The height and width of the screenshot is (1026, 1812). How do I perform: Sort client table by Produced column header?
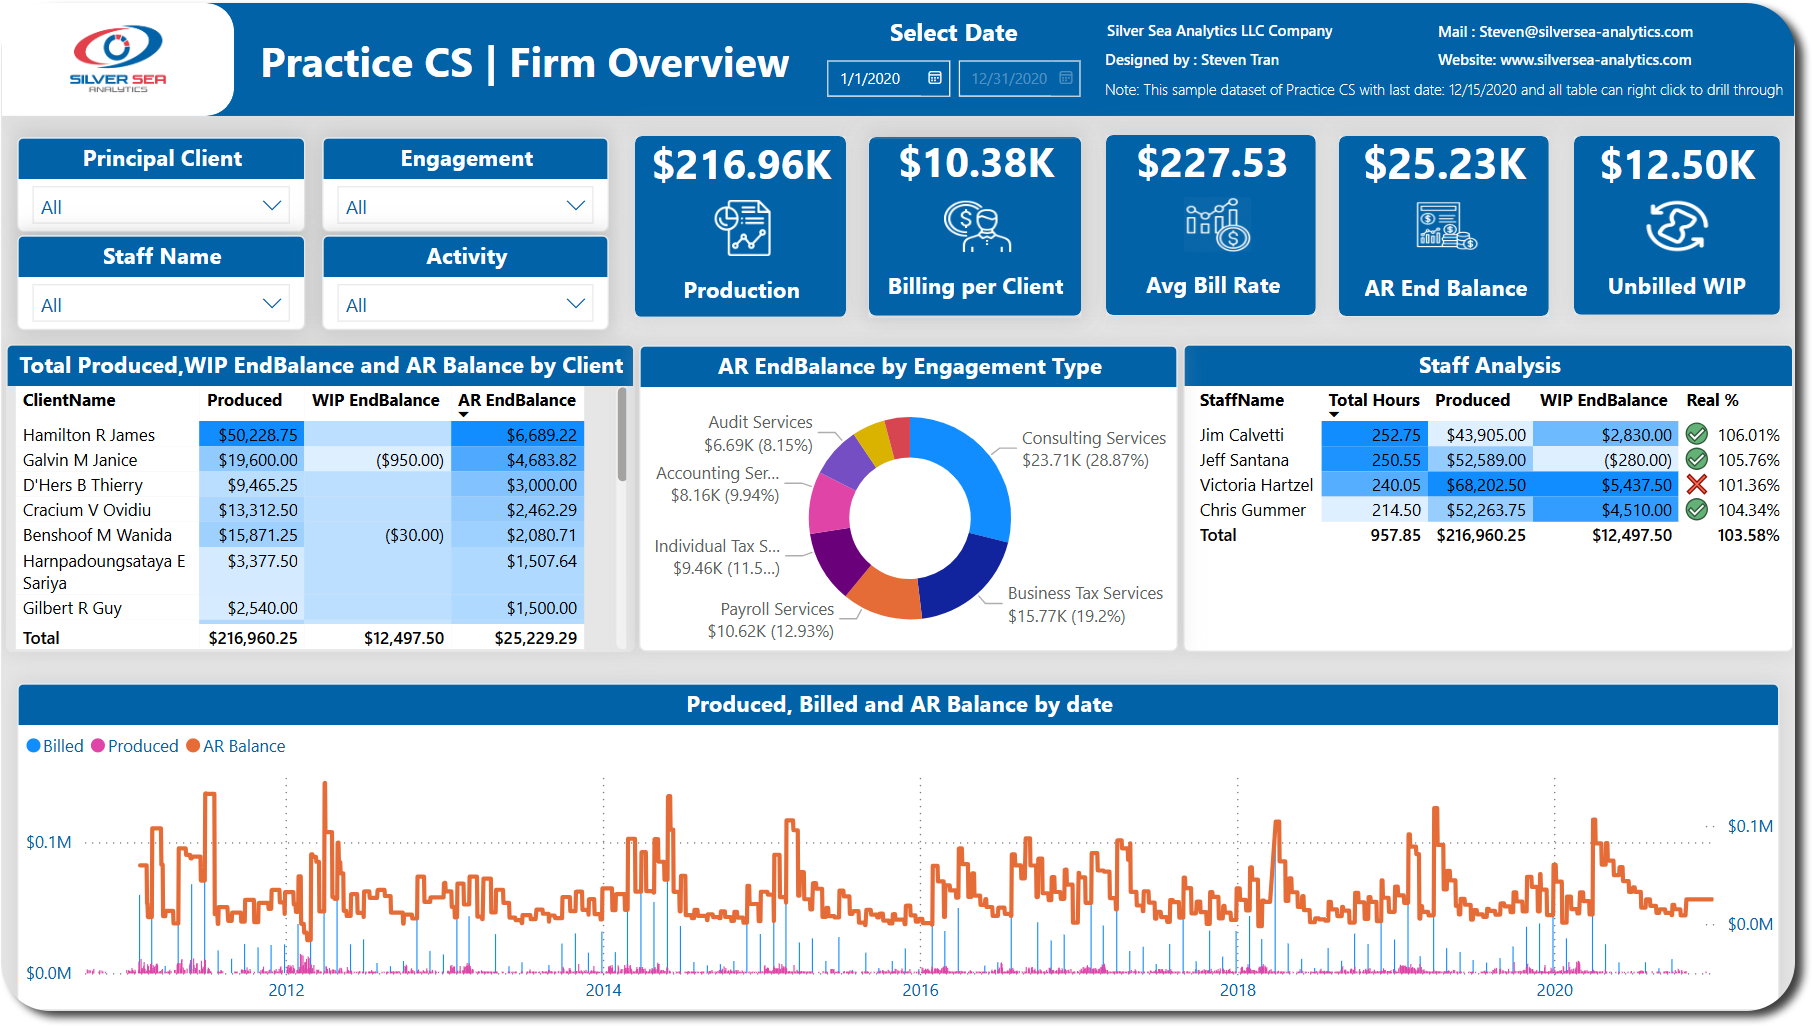(244, 400)
